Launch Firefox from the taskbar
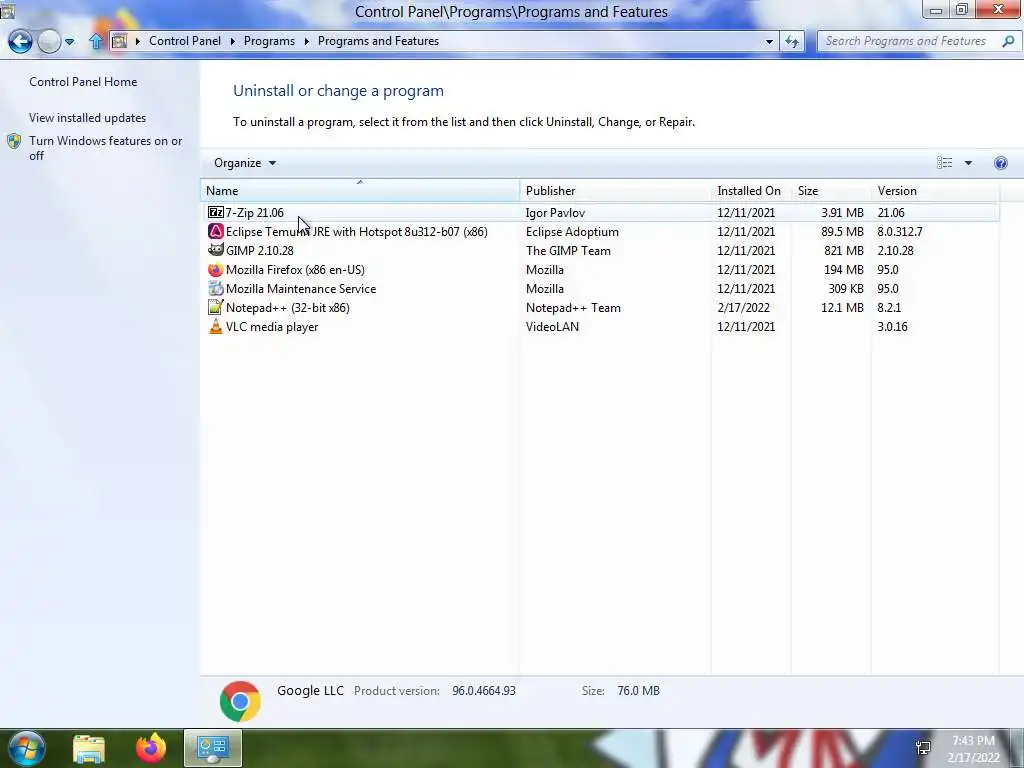This screenshot has width=1024, height=768. pyautogui.click(x=151, y=748)
